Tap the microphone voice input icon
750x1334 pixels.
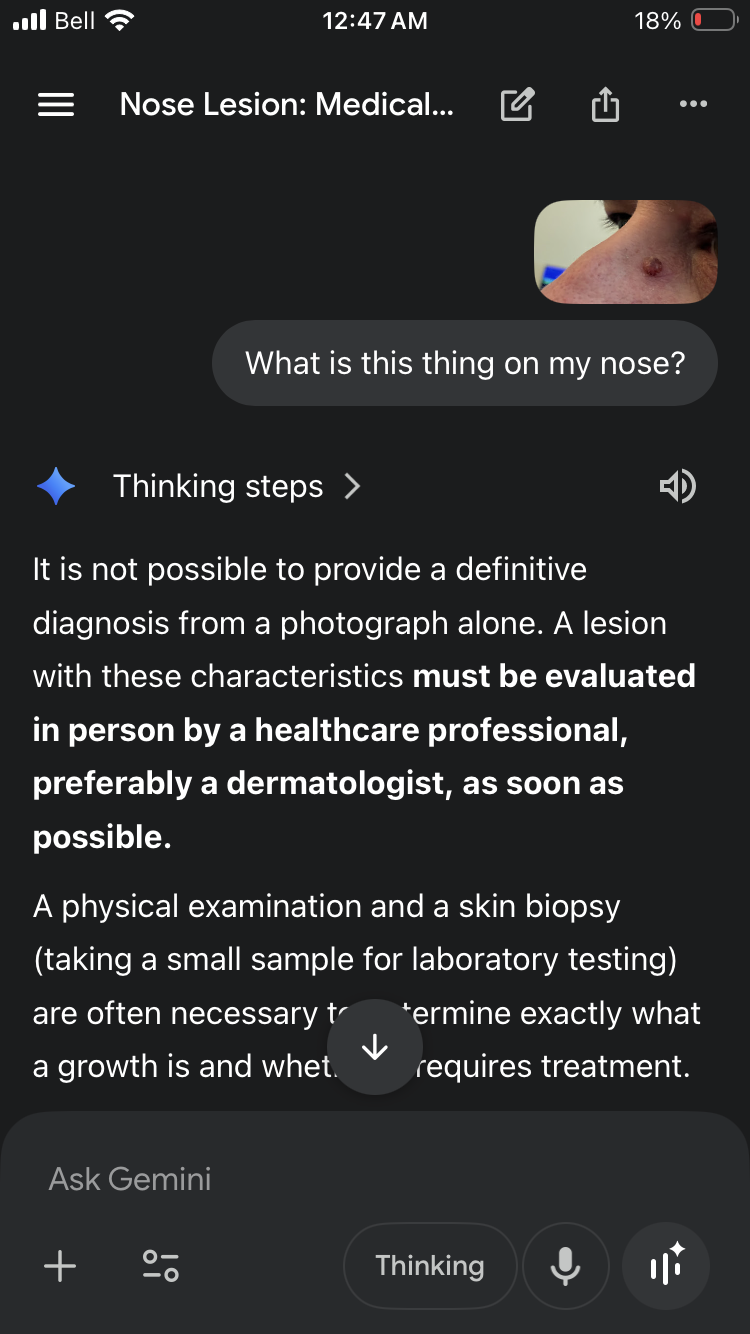[565, 1266]
